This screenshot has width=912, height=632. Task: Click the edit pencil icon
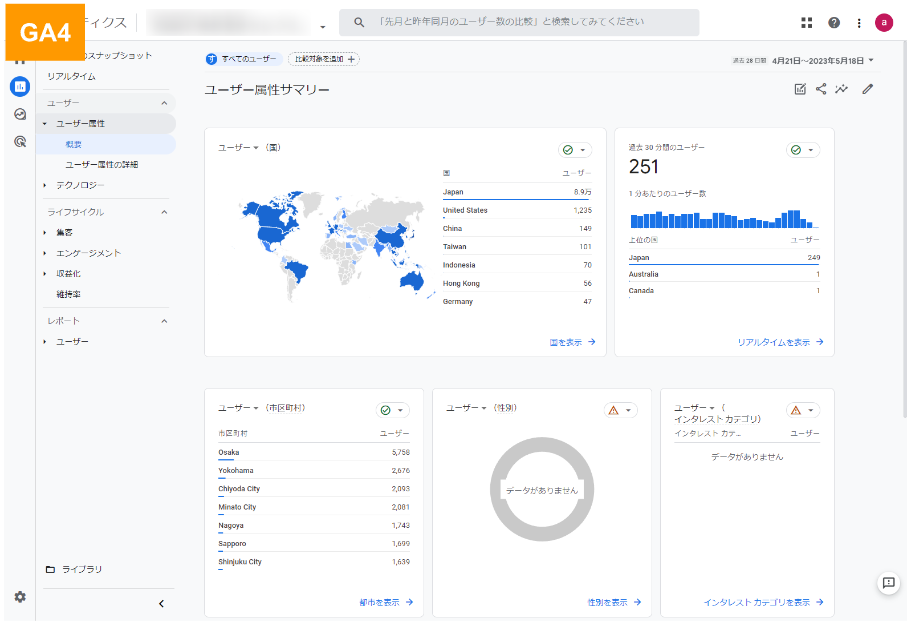coord(868,89)
